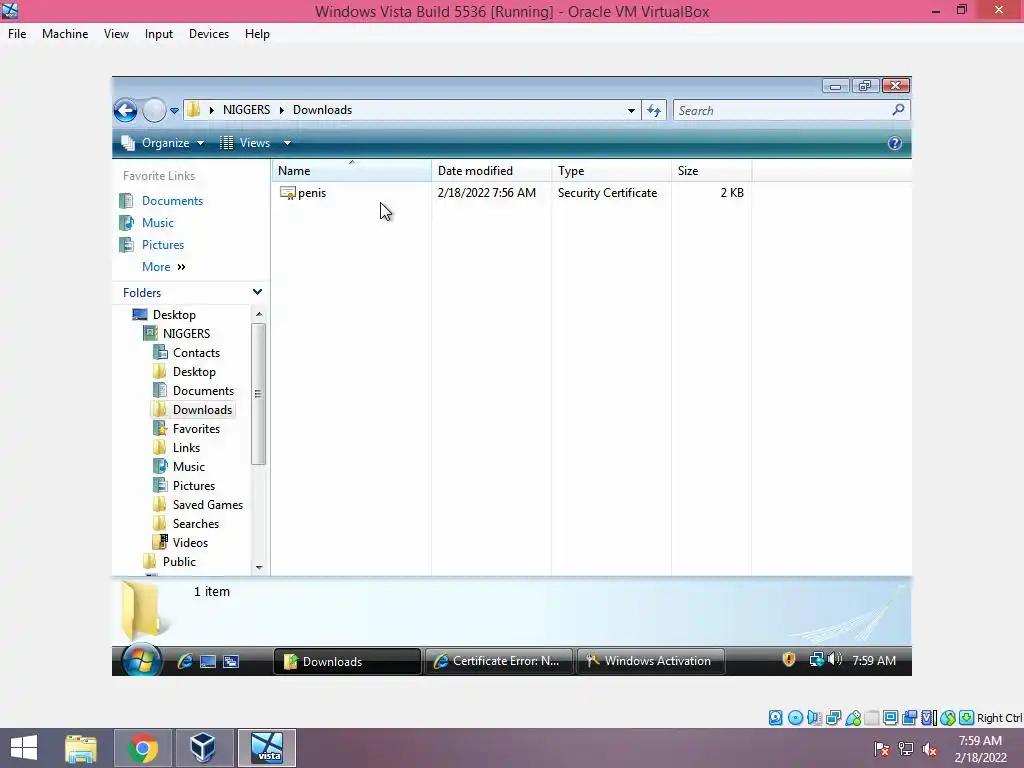Open the Organize menu
The width and height of the screenshot is (1024, 768).
click(163, 143)
